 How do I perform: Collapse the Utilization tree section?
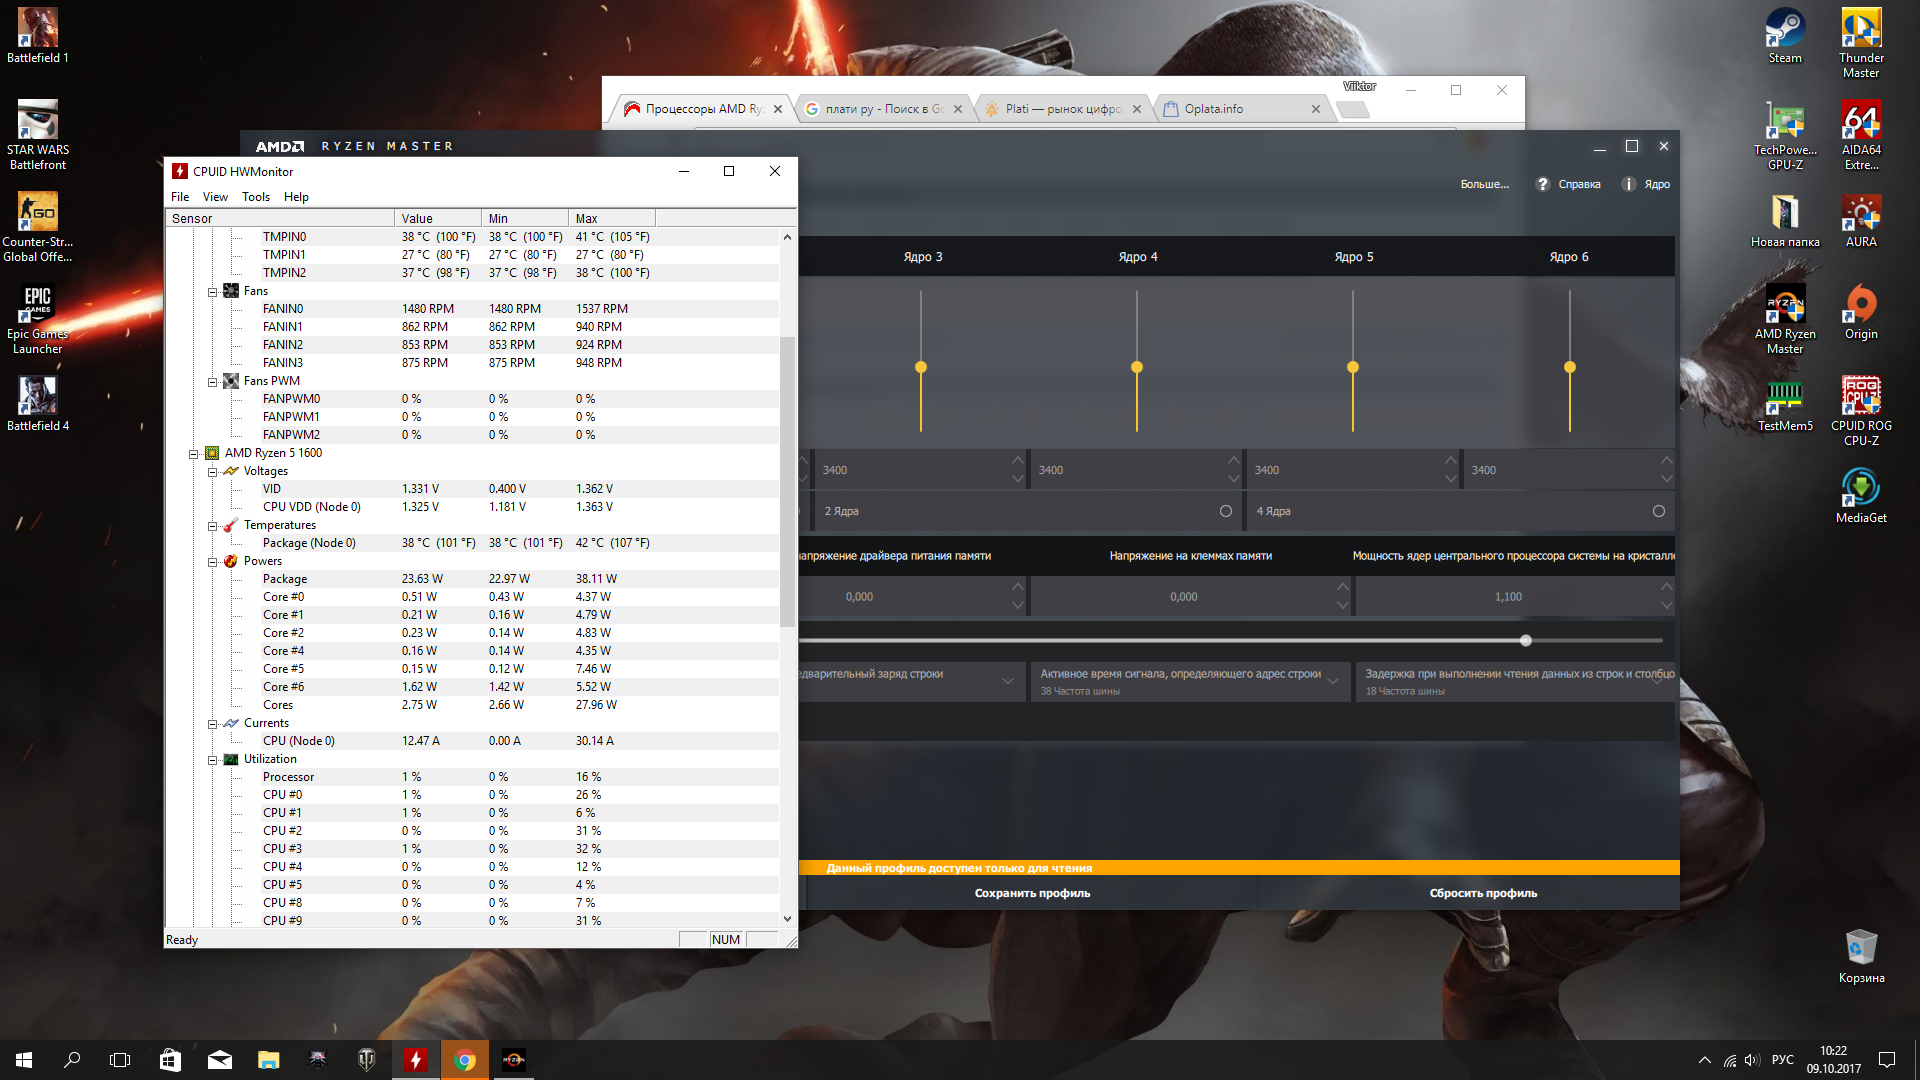213,760
